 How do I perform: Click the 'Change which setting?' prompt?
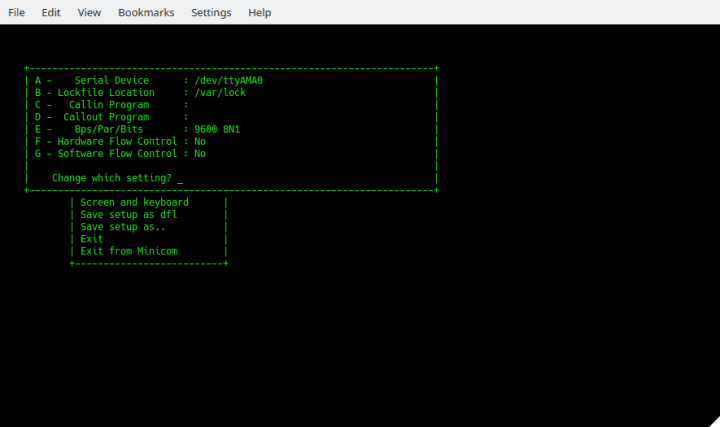[112, 178]
